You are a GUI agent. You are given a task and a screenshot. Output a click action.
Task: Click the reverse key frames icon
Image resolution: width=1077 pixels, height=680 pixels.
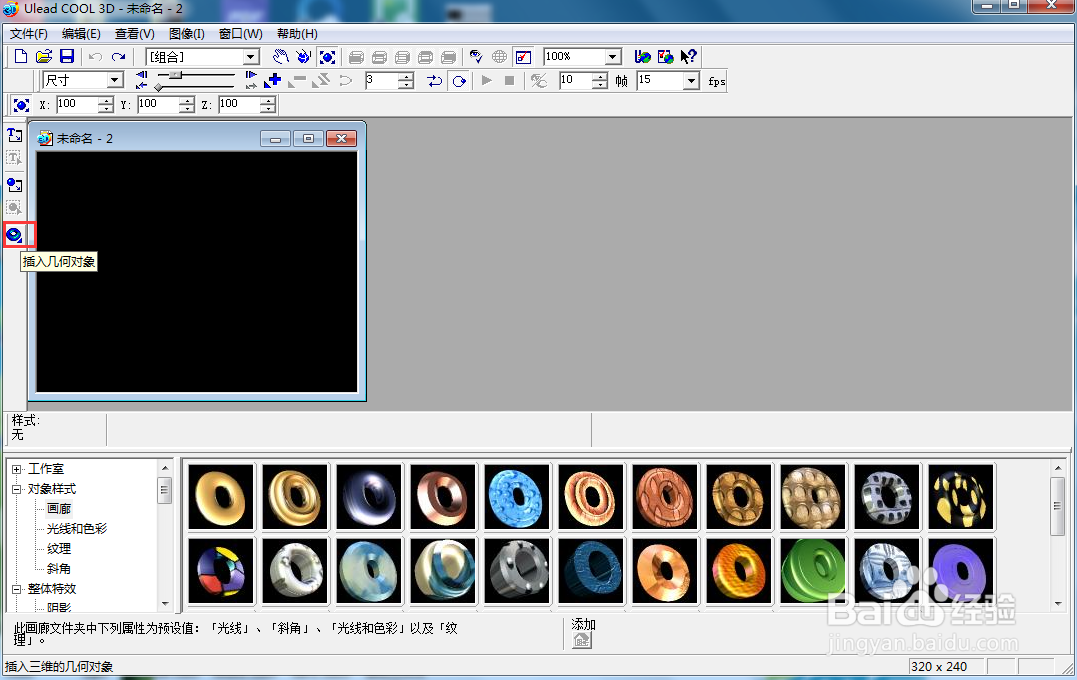click(x=321, y=80)
